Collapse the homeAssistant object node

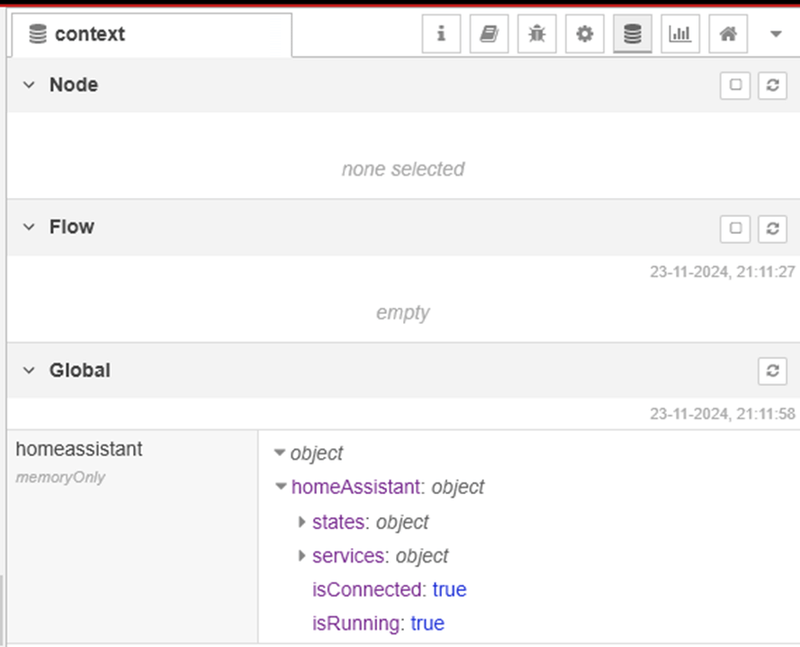[x=281, y=486]
